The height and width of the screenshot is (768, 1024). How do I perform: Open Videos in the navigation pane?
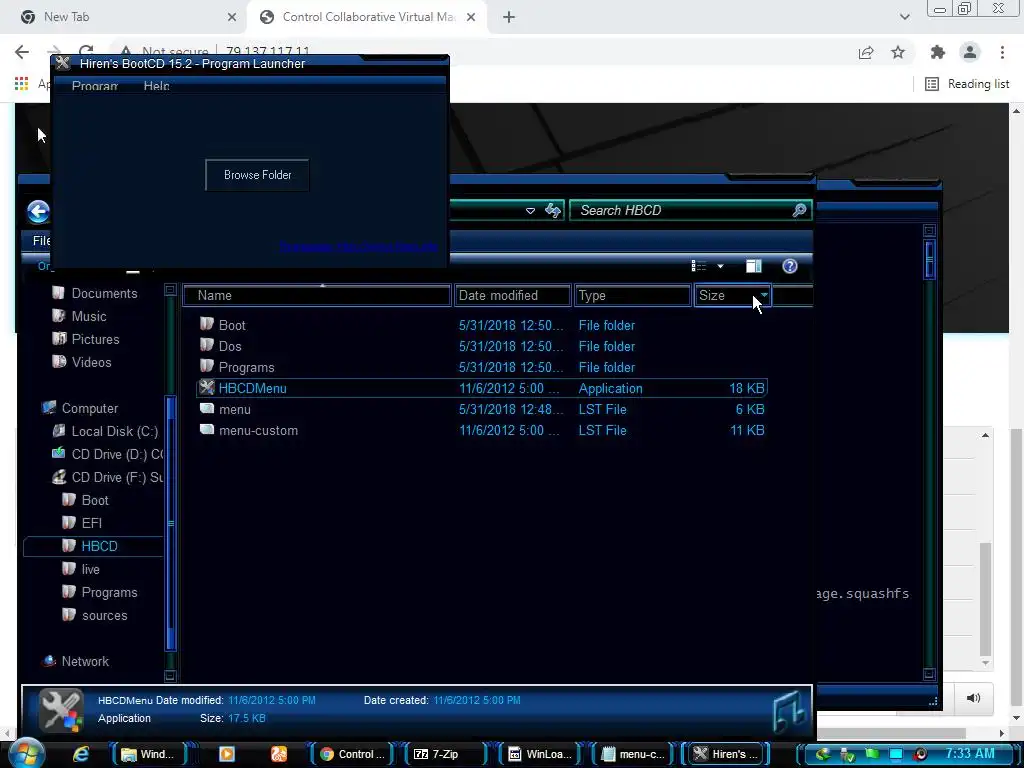[x=91, y=362]
